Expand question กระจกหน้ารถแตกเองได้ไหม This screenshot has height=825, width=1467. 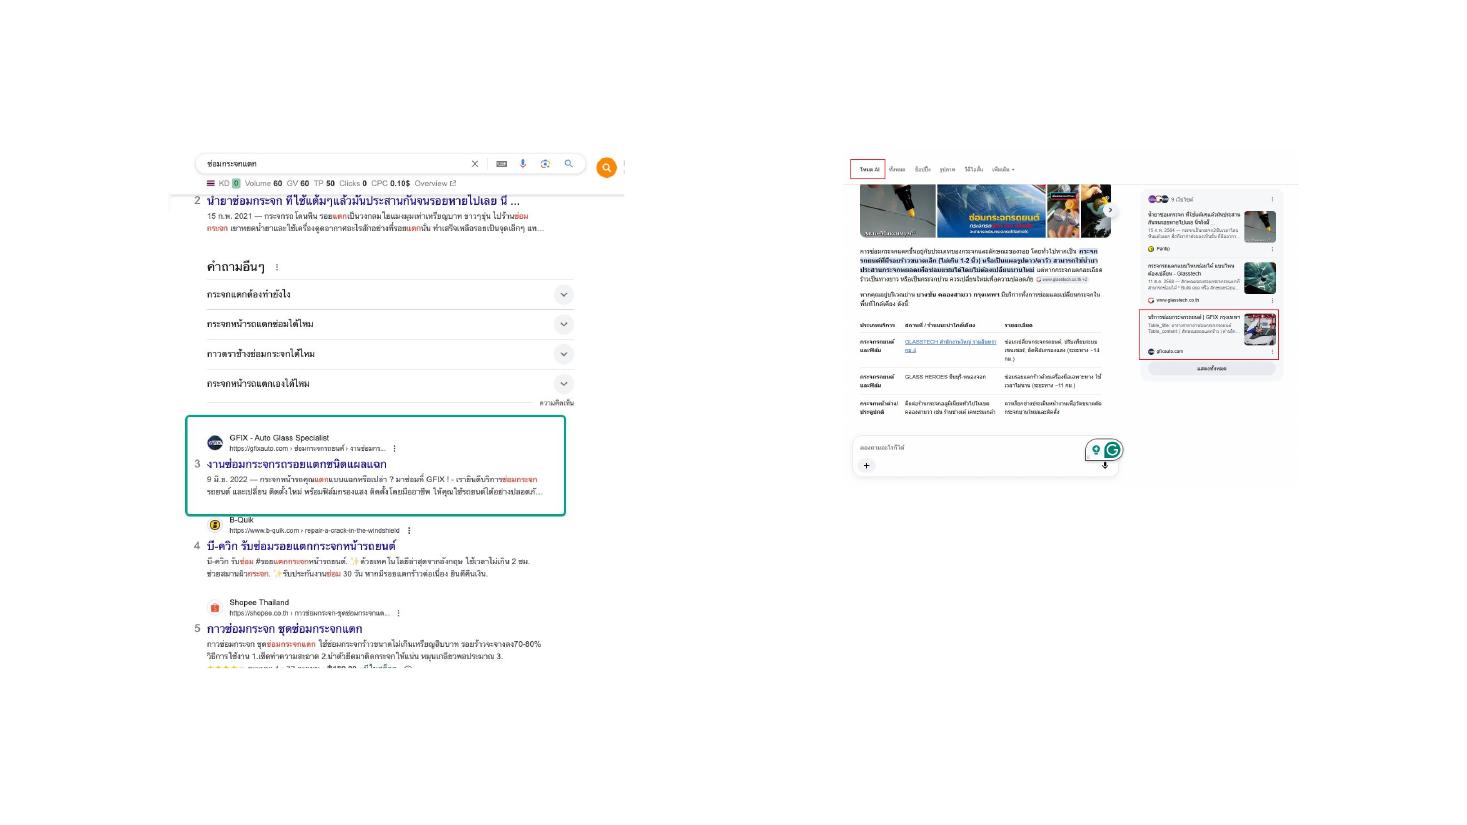(390, 384)
